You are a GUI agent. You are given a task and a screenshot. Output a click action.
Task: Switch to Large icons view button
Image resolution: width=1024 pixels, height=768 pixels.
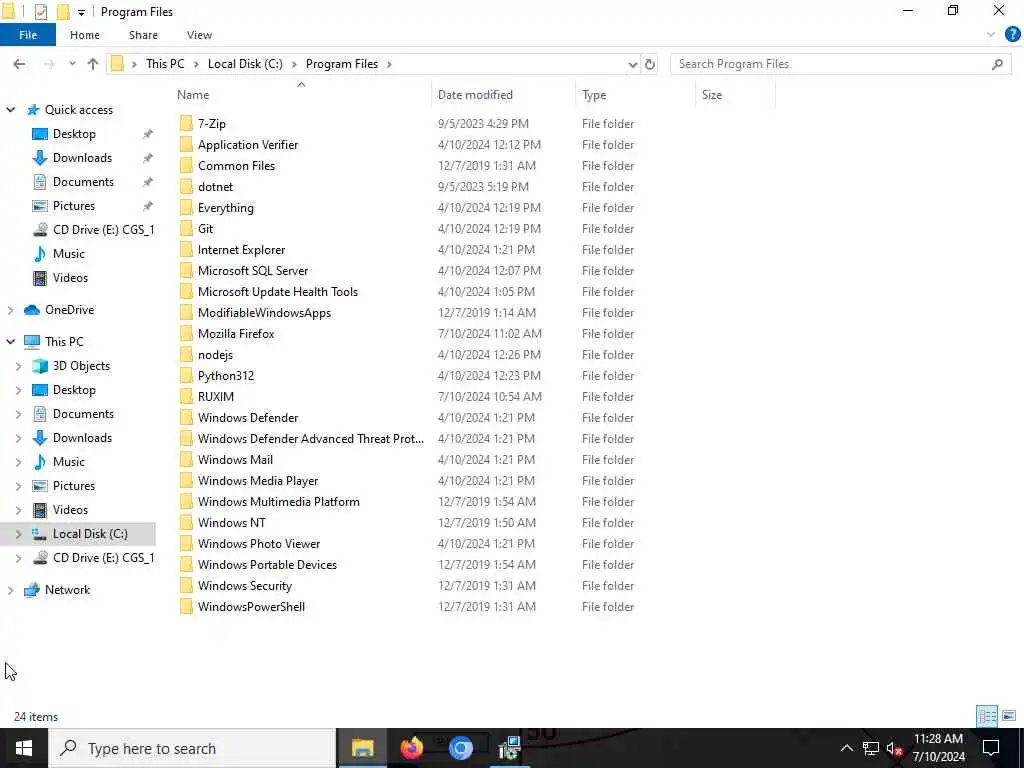(x=1009, y=716)
